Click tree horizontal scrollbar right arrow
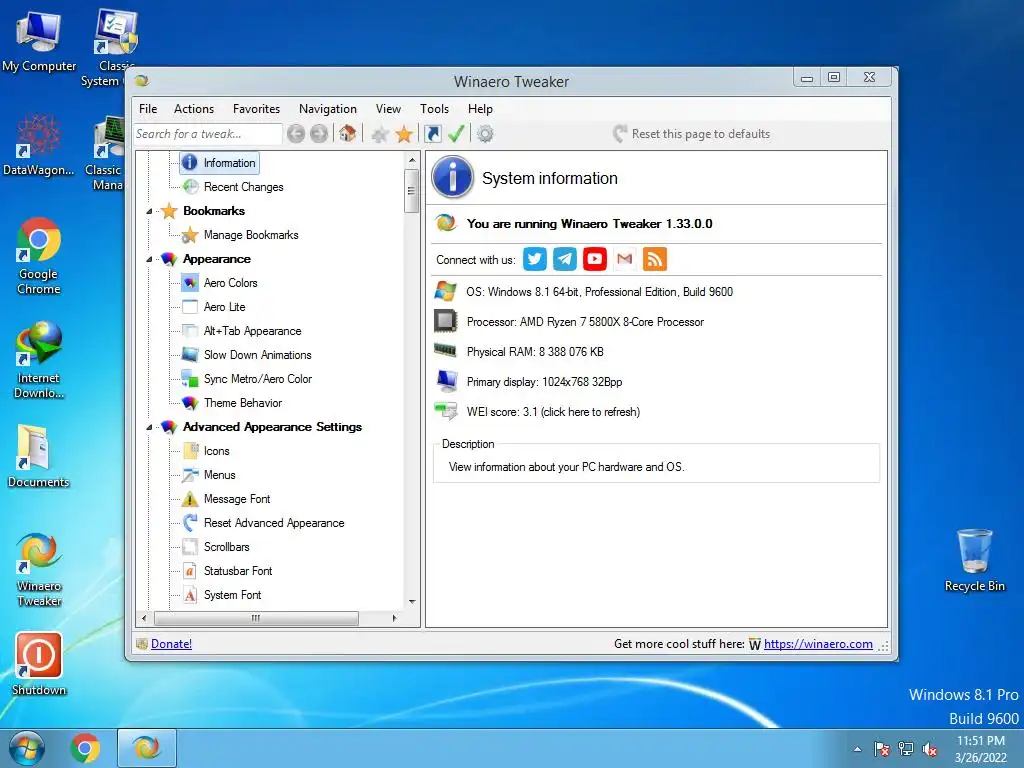This screenshot has height=768, width=1024. (x=394, y=618)
